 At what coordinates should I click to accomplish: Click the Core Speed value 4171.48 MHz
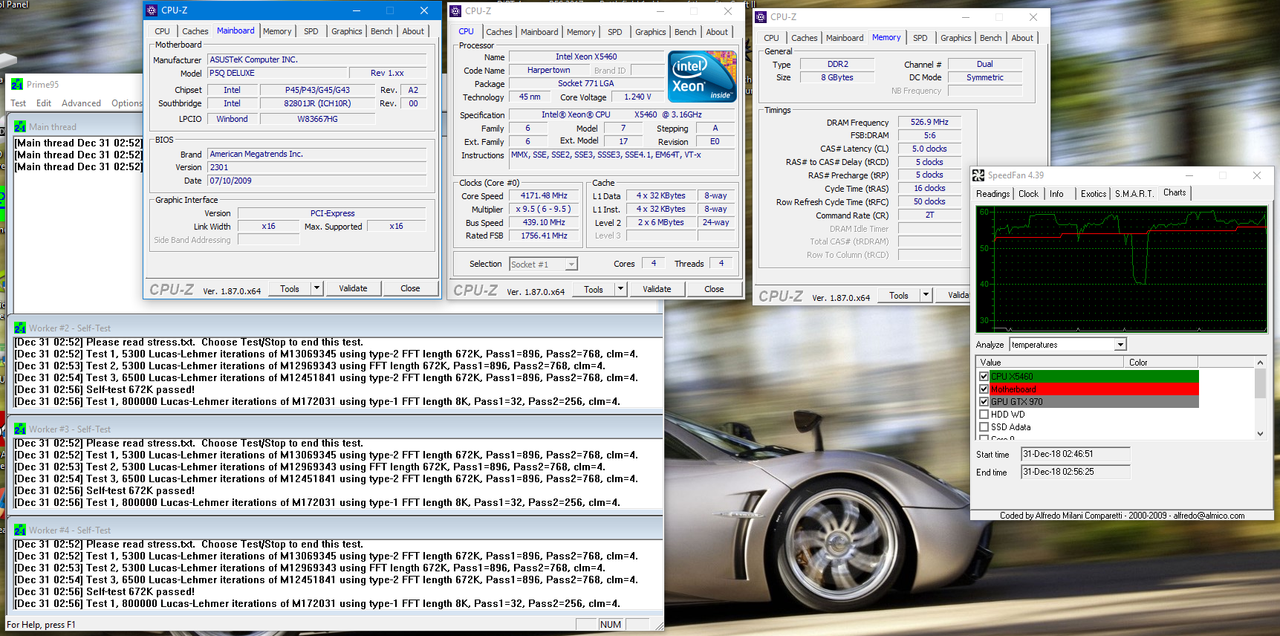click(x=544, y=196)
